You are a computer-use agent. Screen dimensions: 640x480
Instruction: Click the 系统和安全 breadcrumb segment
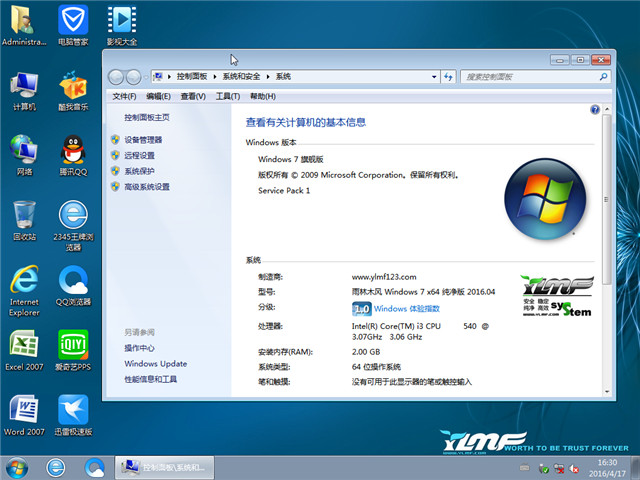[x=241, y=77]
